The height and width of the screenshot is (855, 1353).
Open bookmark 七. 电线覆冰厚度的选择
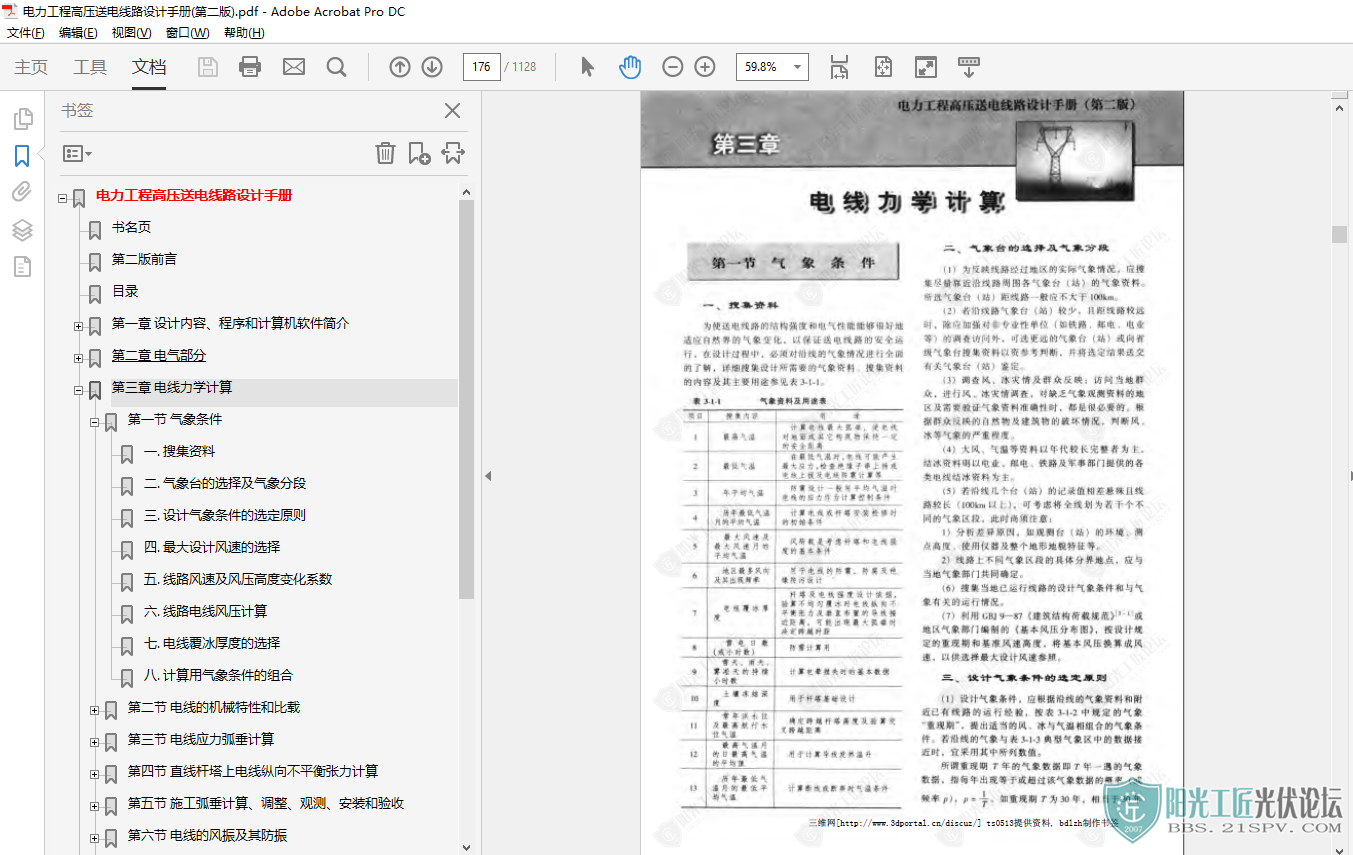coord(212,643)
